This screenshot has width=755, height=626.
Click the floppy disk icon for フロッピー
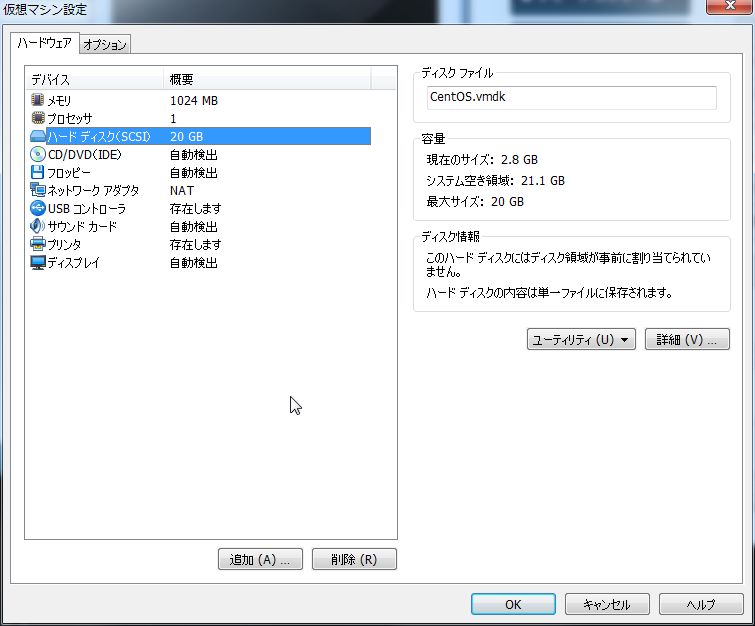tap(38, 172)
